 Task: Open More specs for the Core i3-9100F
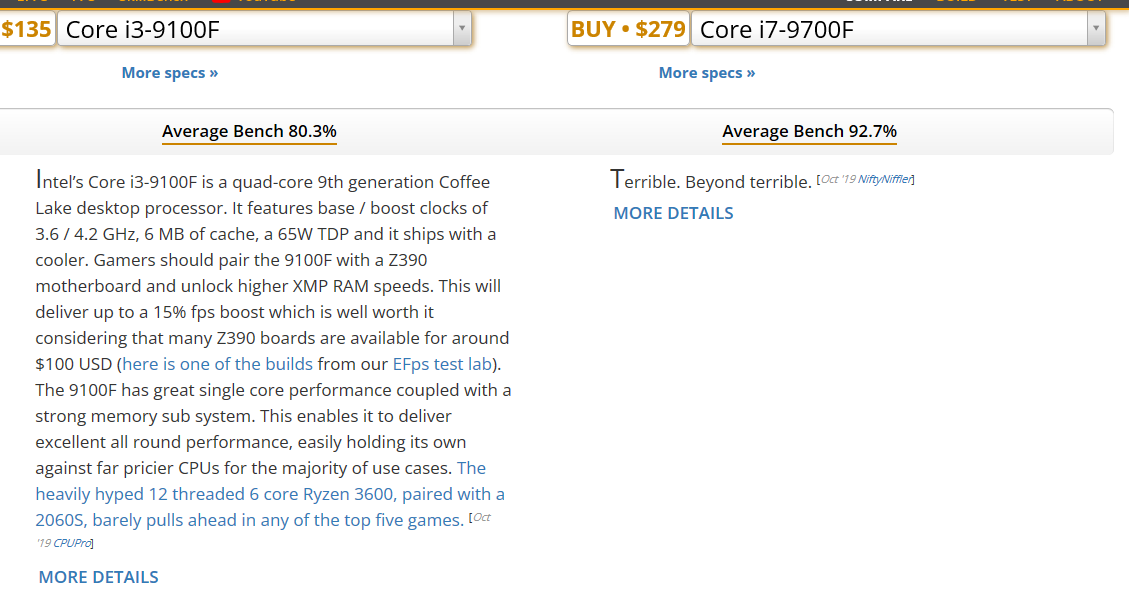click(x=170, y=73)
